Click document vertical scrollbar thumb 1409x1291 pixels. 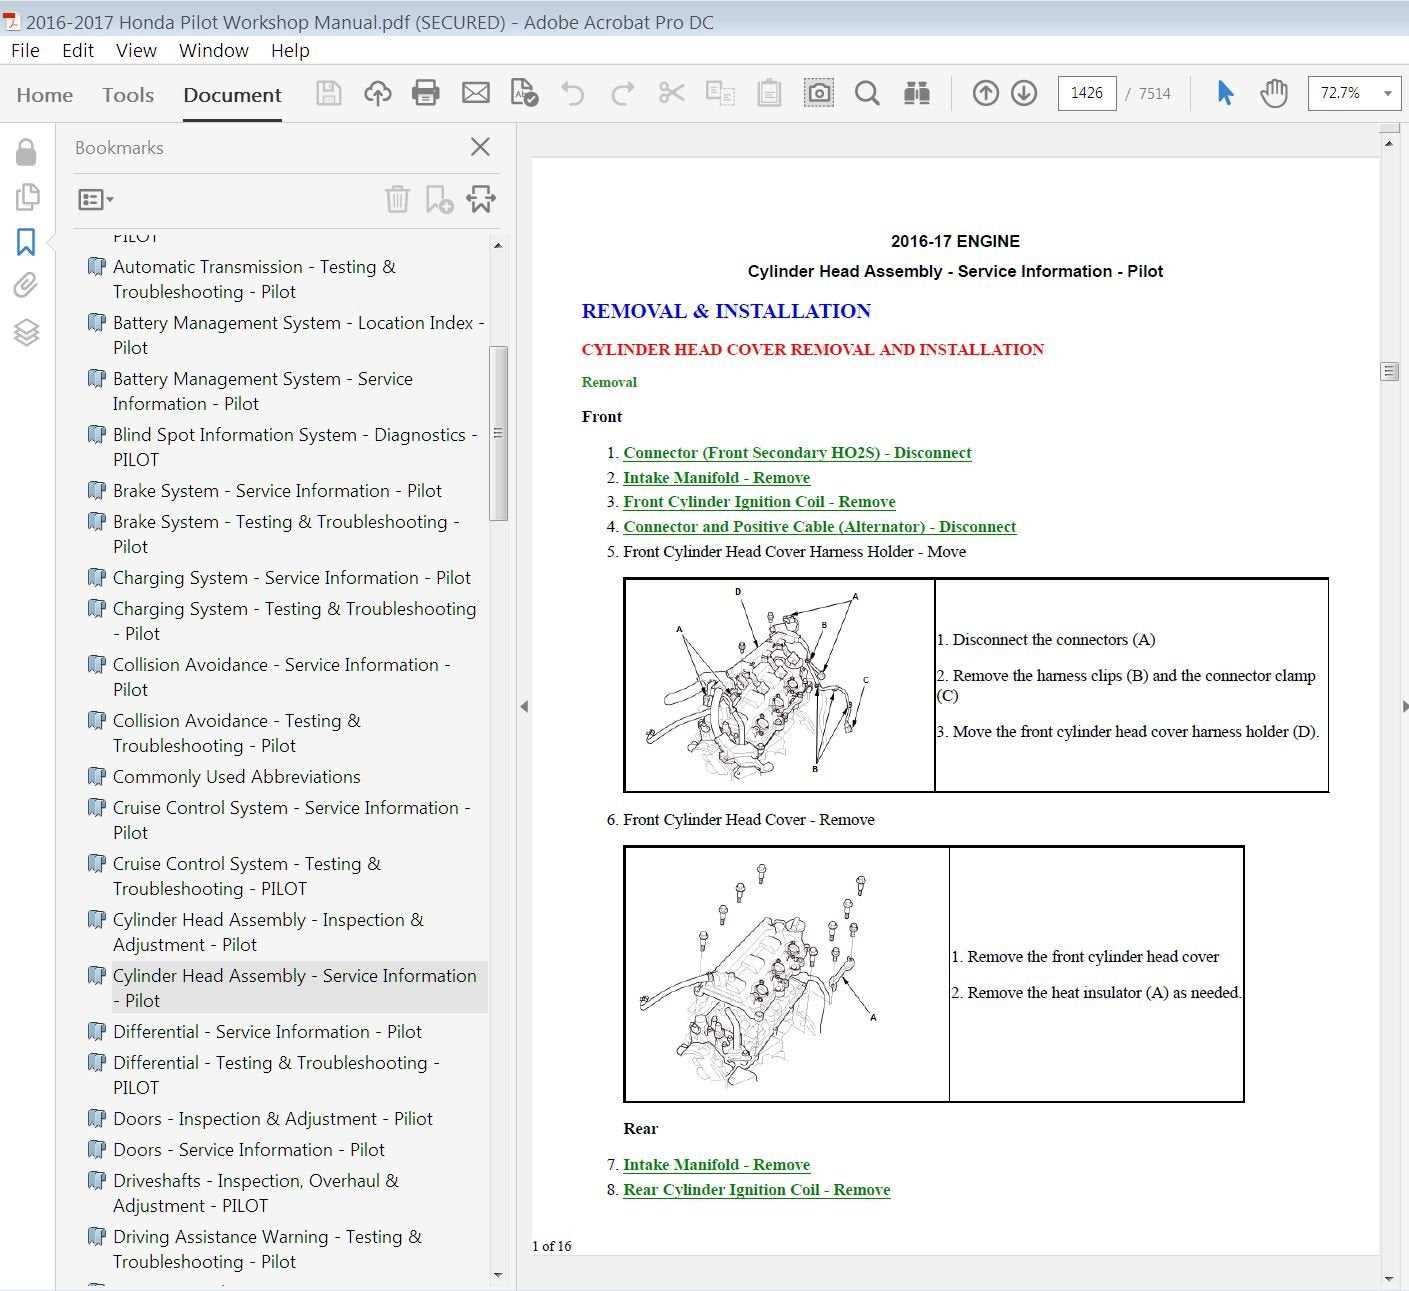(1389, 371)
